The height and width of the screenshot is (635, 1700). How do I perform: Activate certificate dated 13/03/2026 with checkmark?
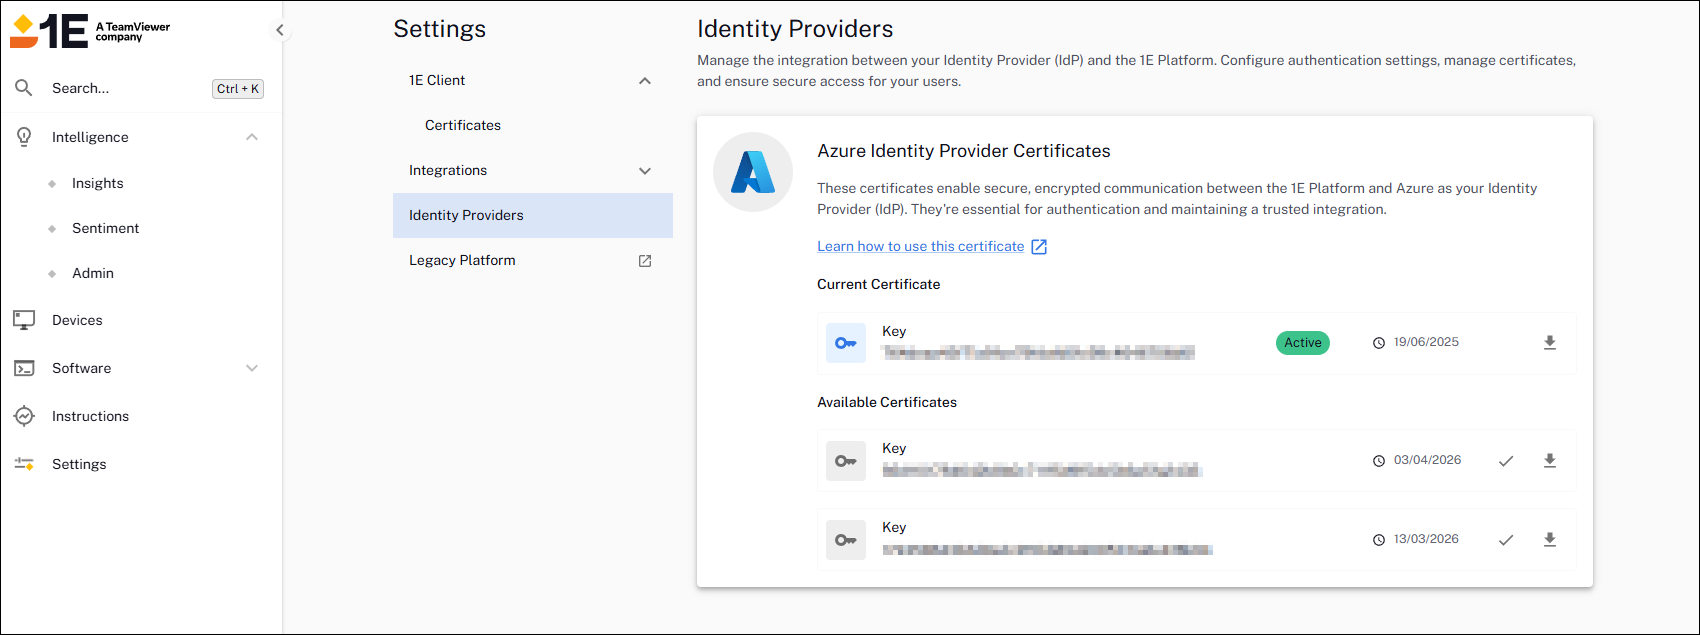pos(1506,540)
